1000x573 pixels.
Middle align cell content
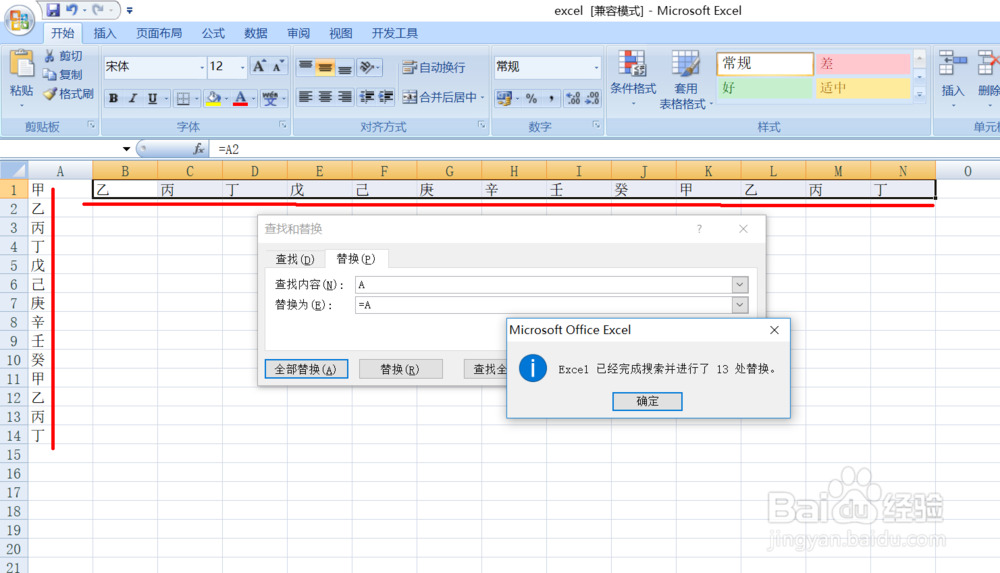(325, 66)
